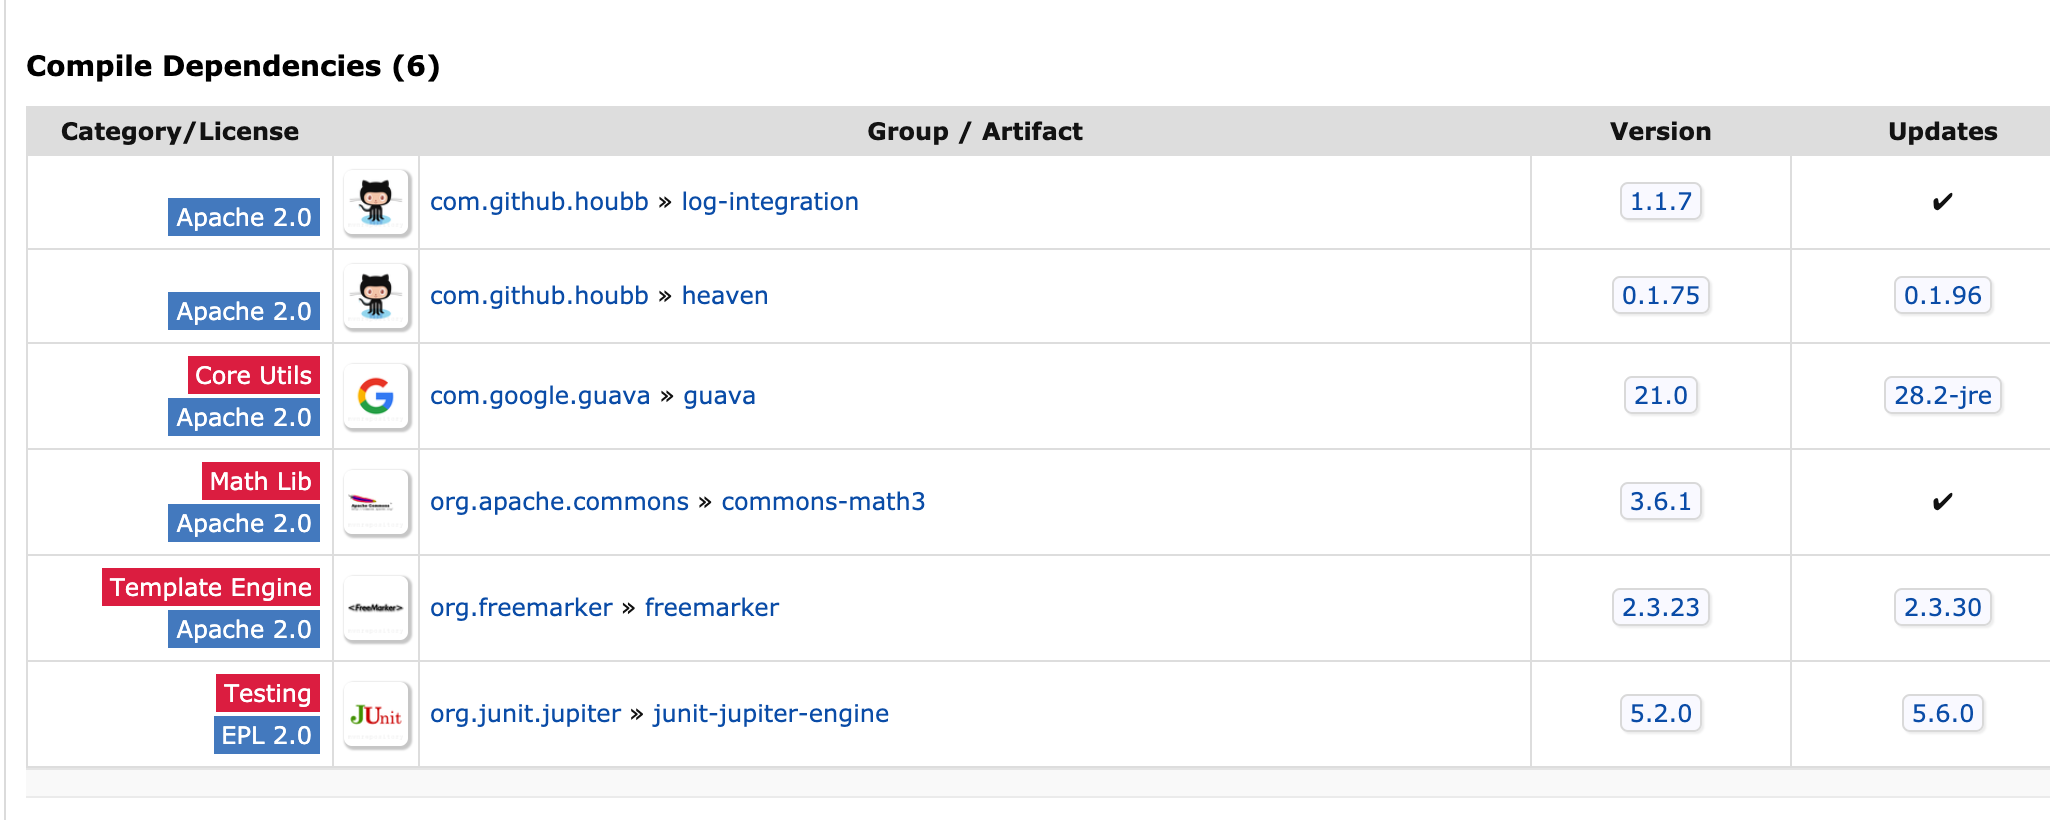Open the com.google.guava group link
The width and height of the screenshot is (2050, 820).
tap(540, 396)
